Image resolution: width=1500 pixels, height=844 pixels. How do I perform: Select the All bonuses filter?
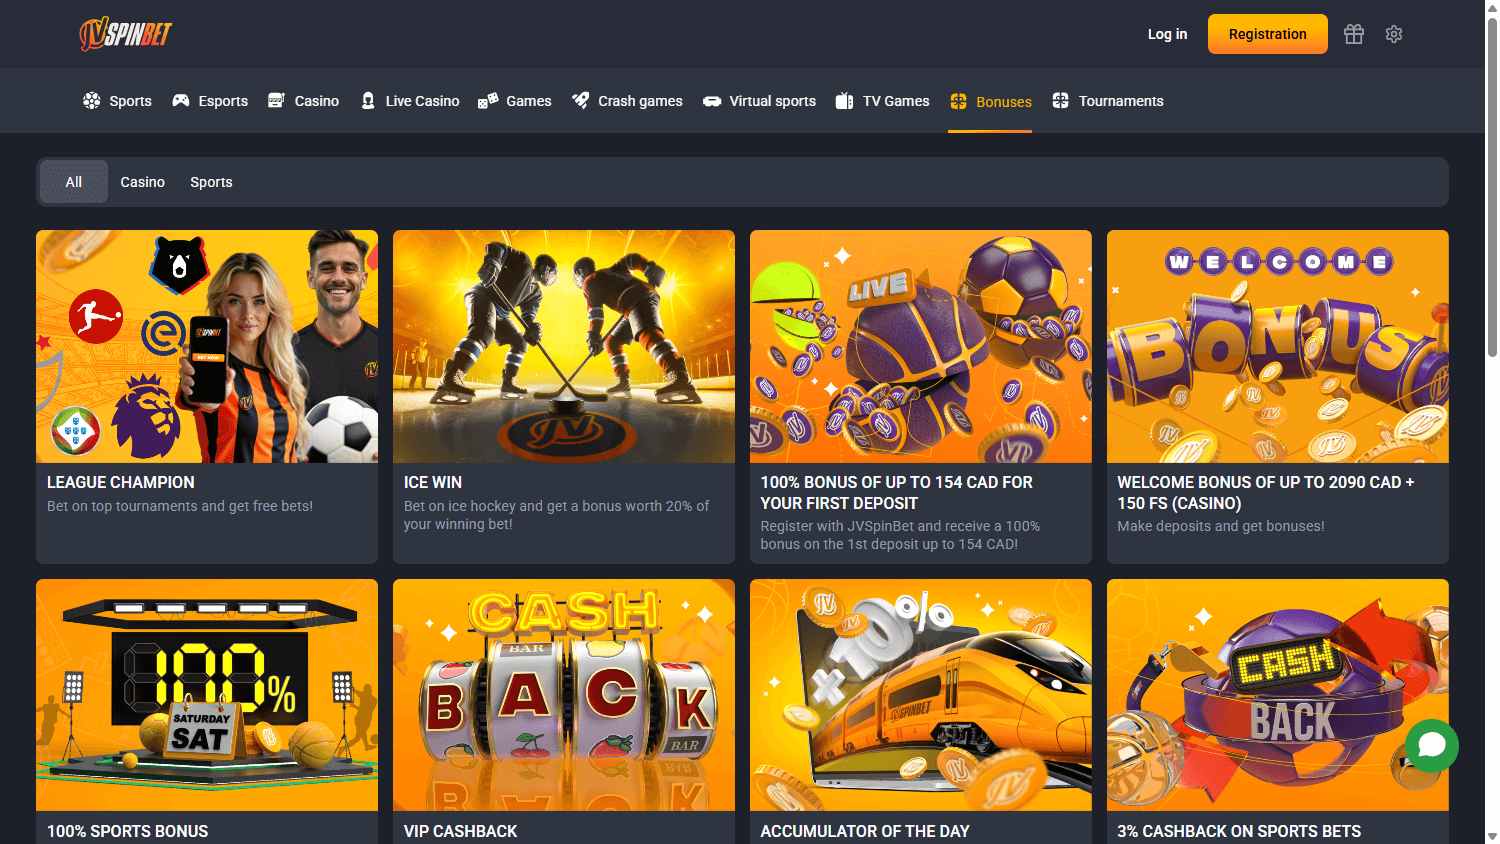pos(73,181)
